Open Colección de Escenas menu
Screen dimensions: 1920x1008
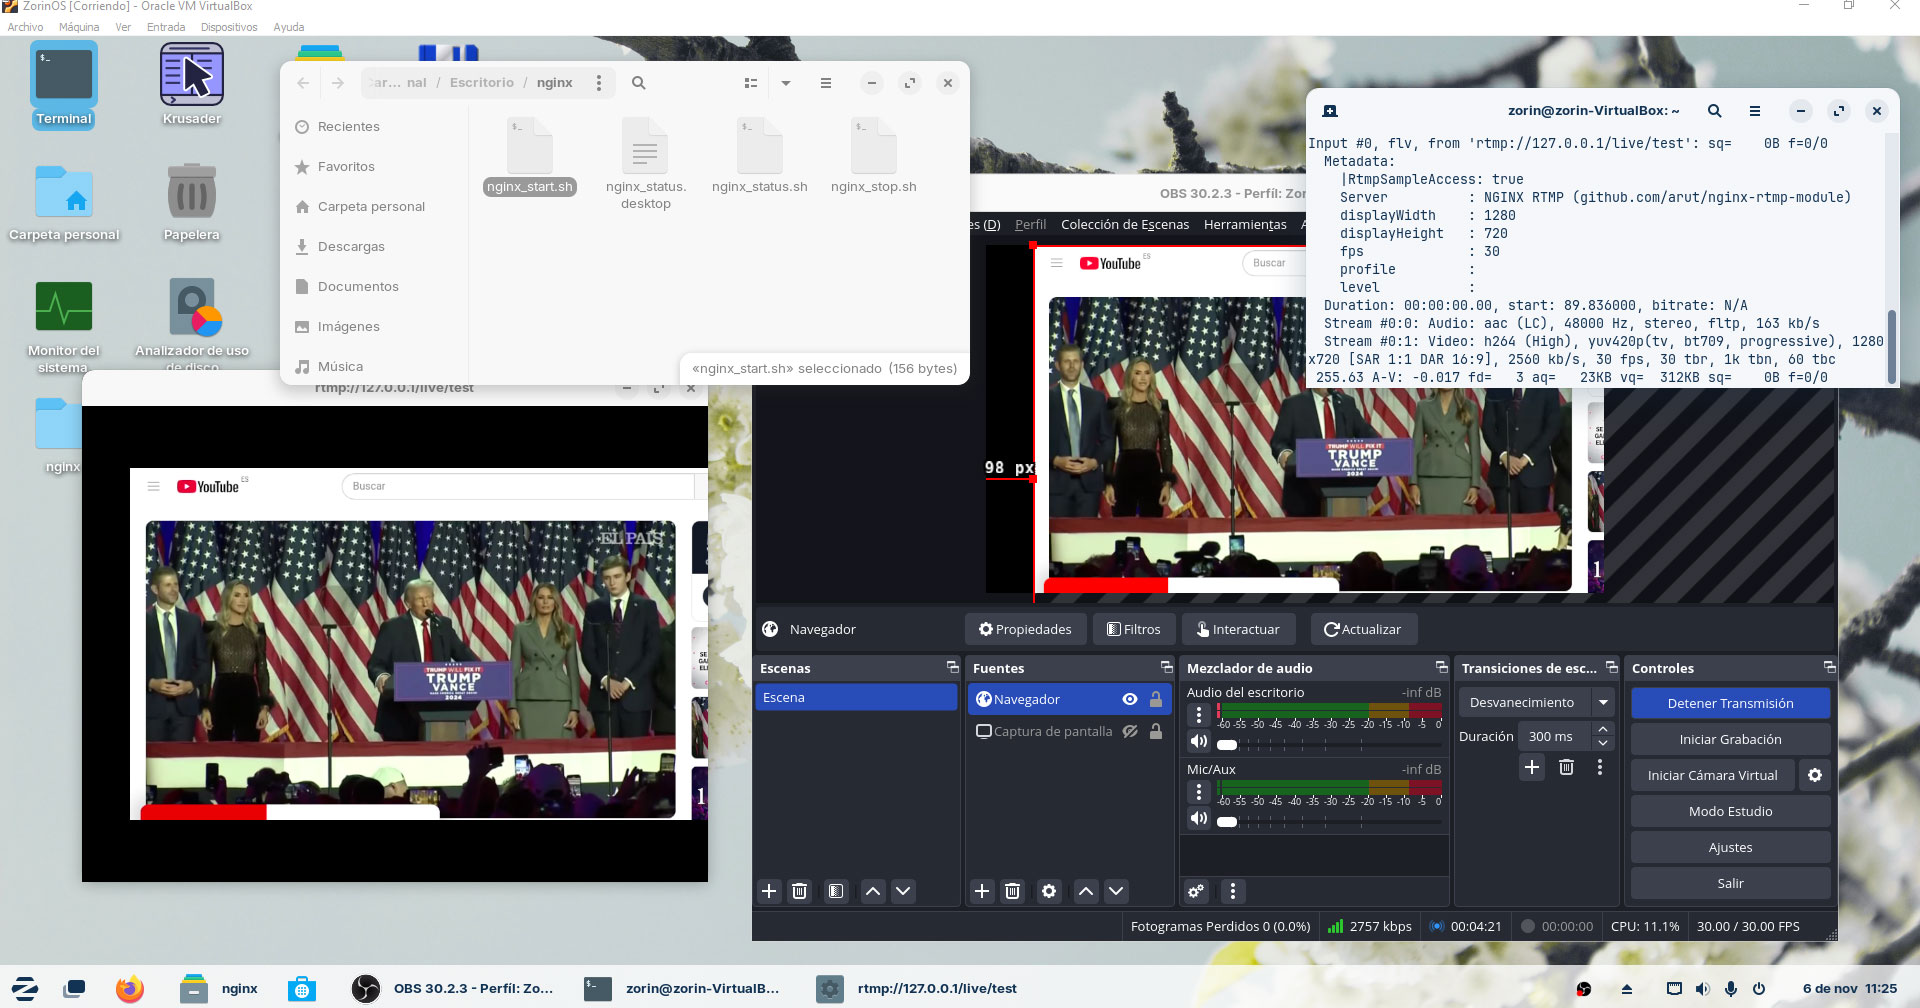pos(1124,224)
